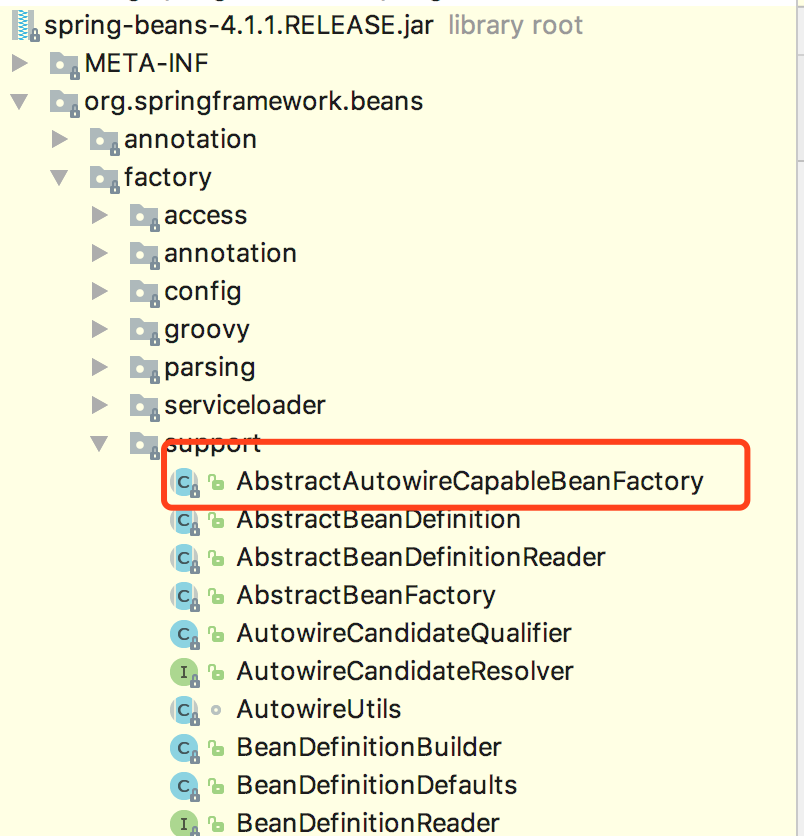The height and width of the screenshot is (836, 804).
Task: Click interface icon of AutowireCandidateResolver
Action: (x=184, y=672)
